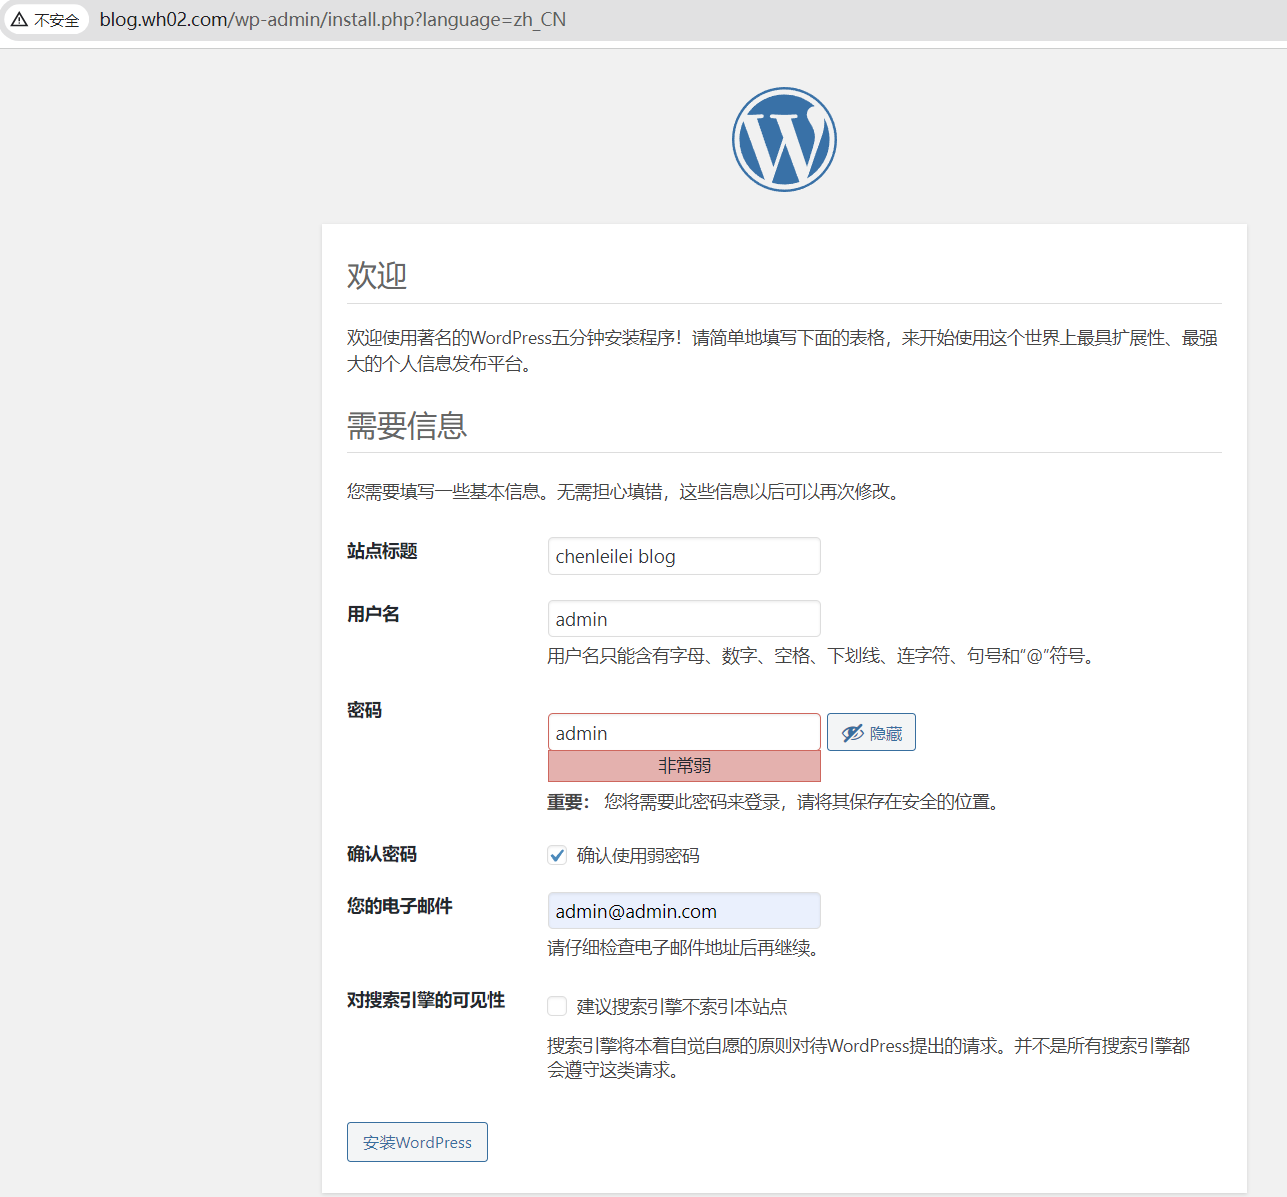
Task: Uncheck the 确认使用弱密码 checkbox
Action: 557,855
